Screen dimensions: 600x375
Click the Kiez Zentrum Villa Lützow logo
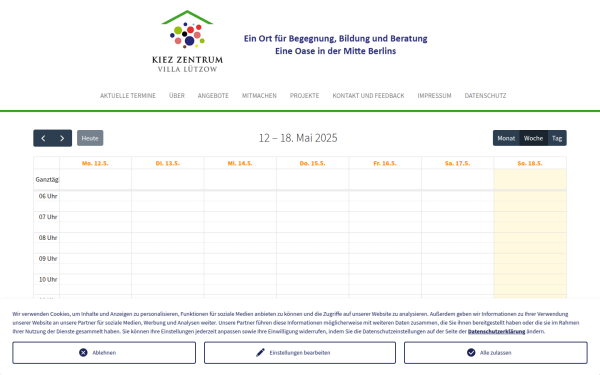point(187,41)
